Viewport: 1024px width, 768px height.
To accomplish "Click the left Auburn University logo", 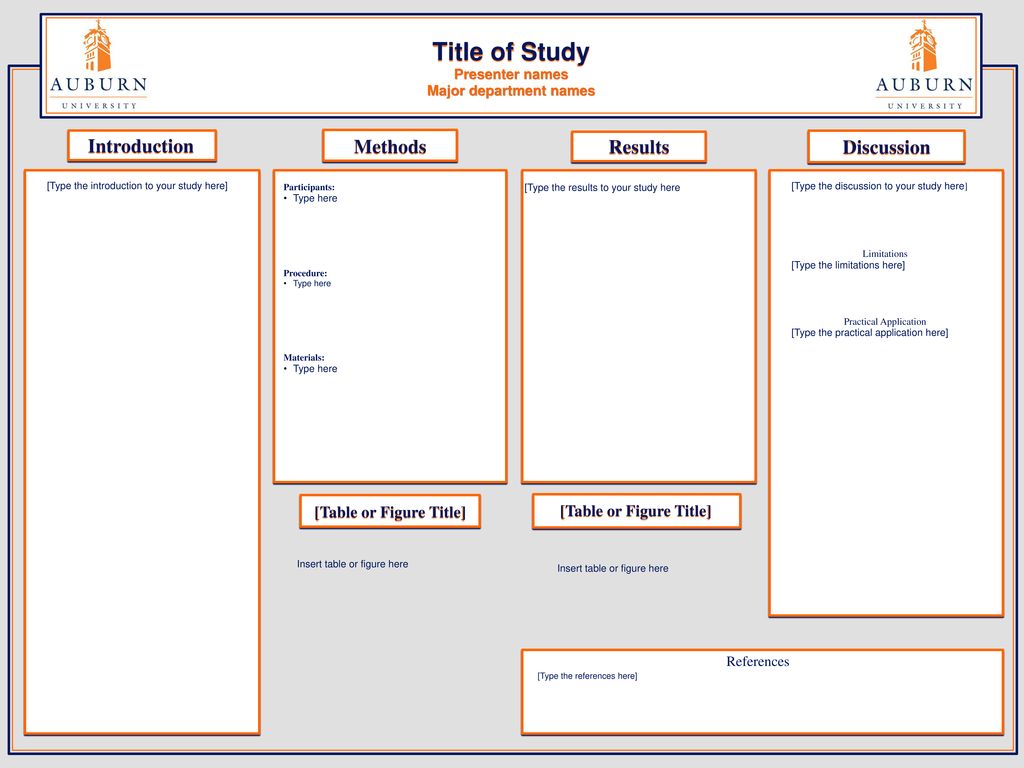I will click(99, 65).
